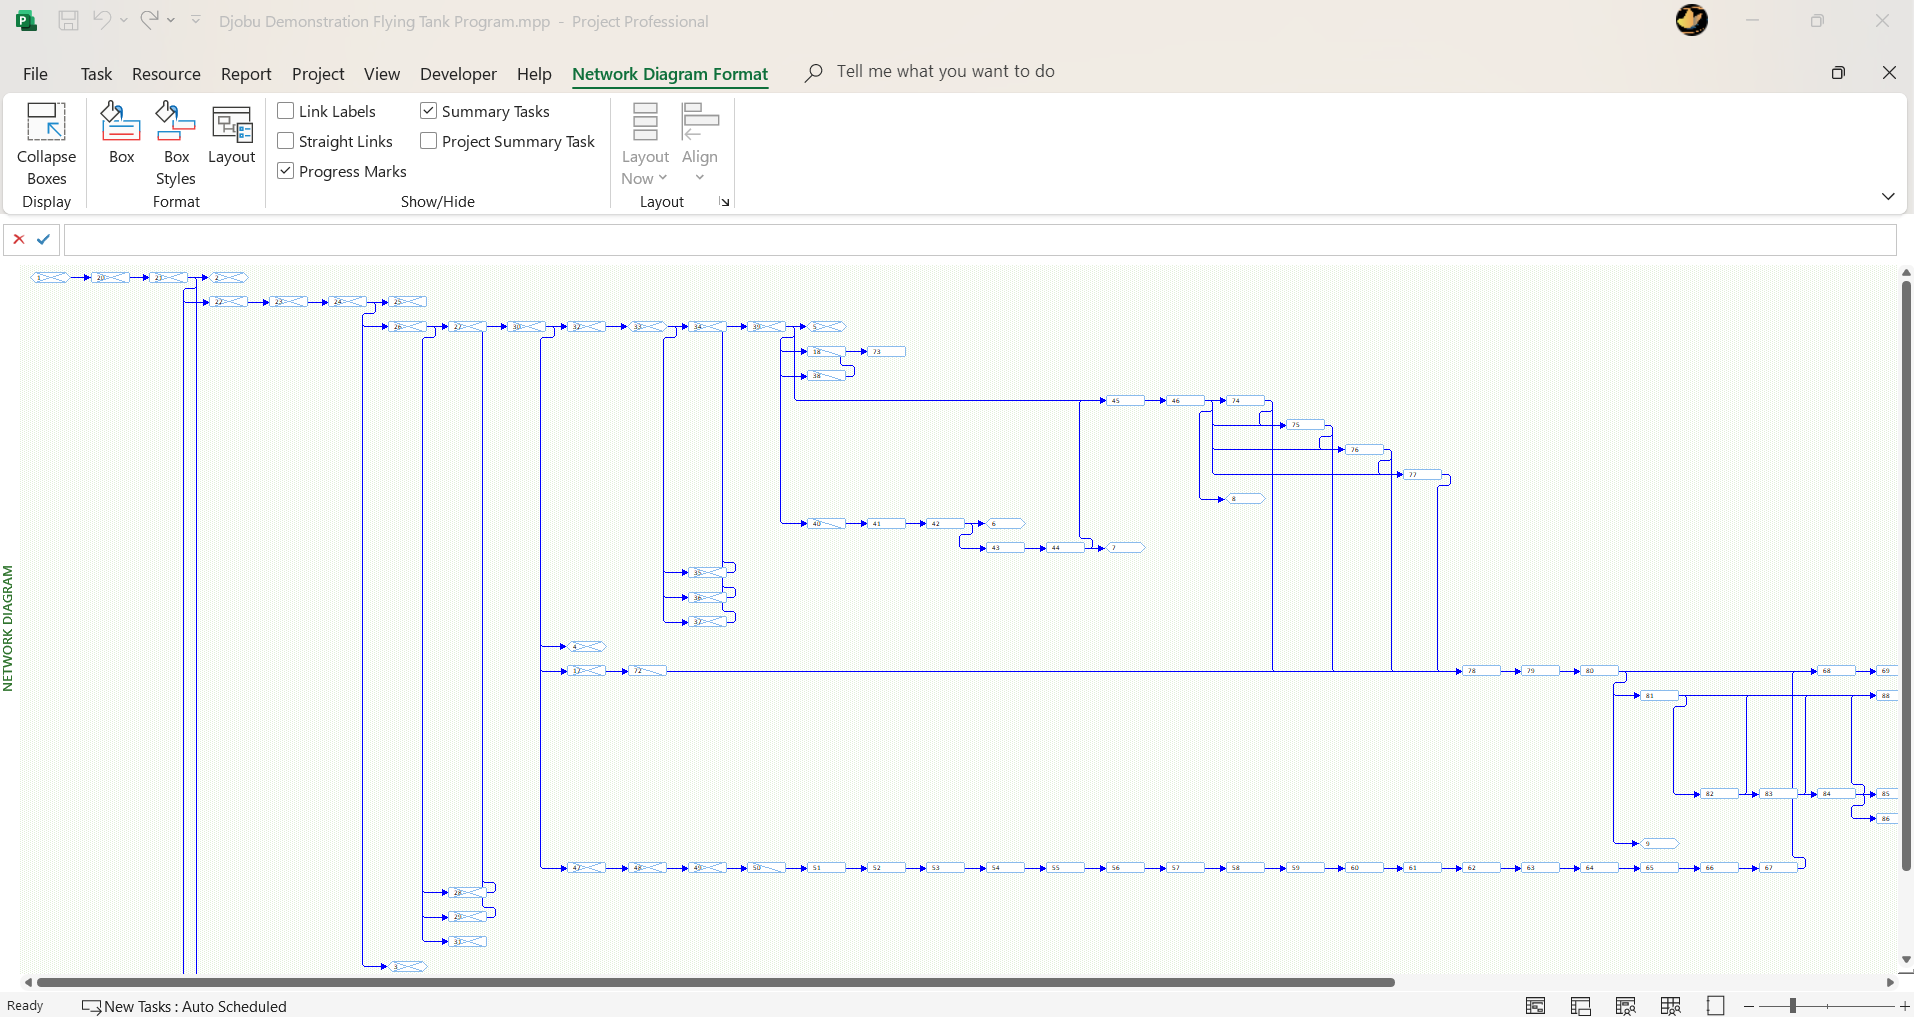The image size is (1914, 1017).
Task: Open Box Styles formatting
Action: [x=176, y=143]
